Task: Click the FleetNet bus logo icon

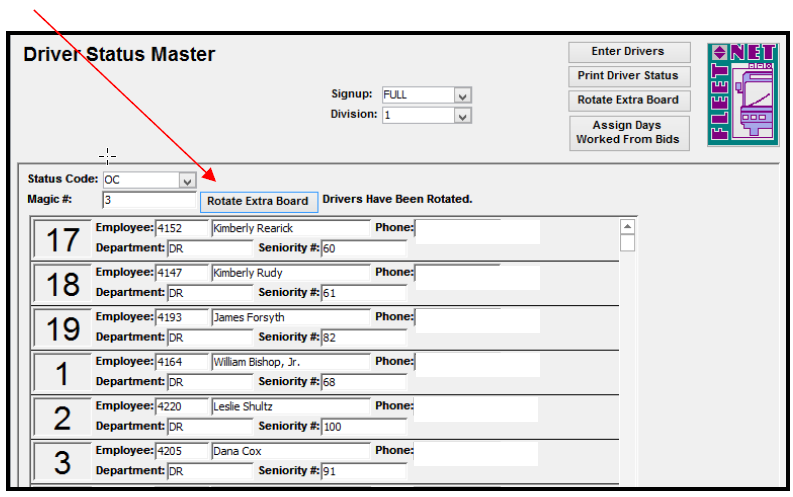Action: [x=742, y=95]
